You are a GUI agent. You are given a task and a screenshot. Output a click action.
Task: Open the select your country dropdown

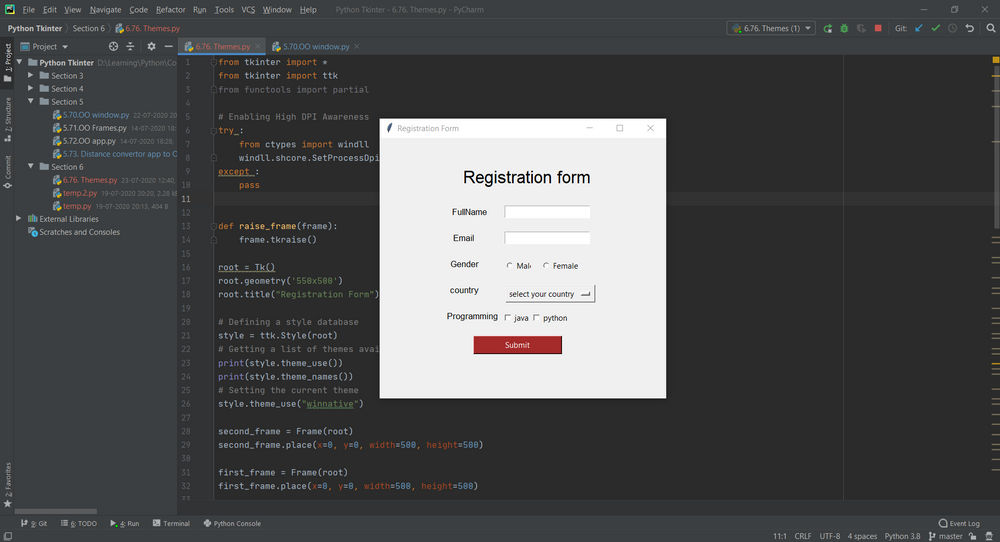pyautogui.click(x=550, y=294)
